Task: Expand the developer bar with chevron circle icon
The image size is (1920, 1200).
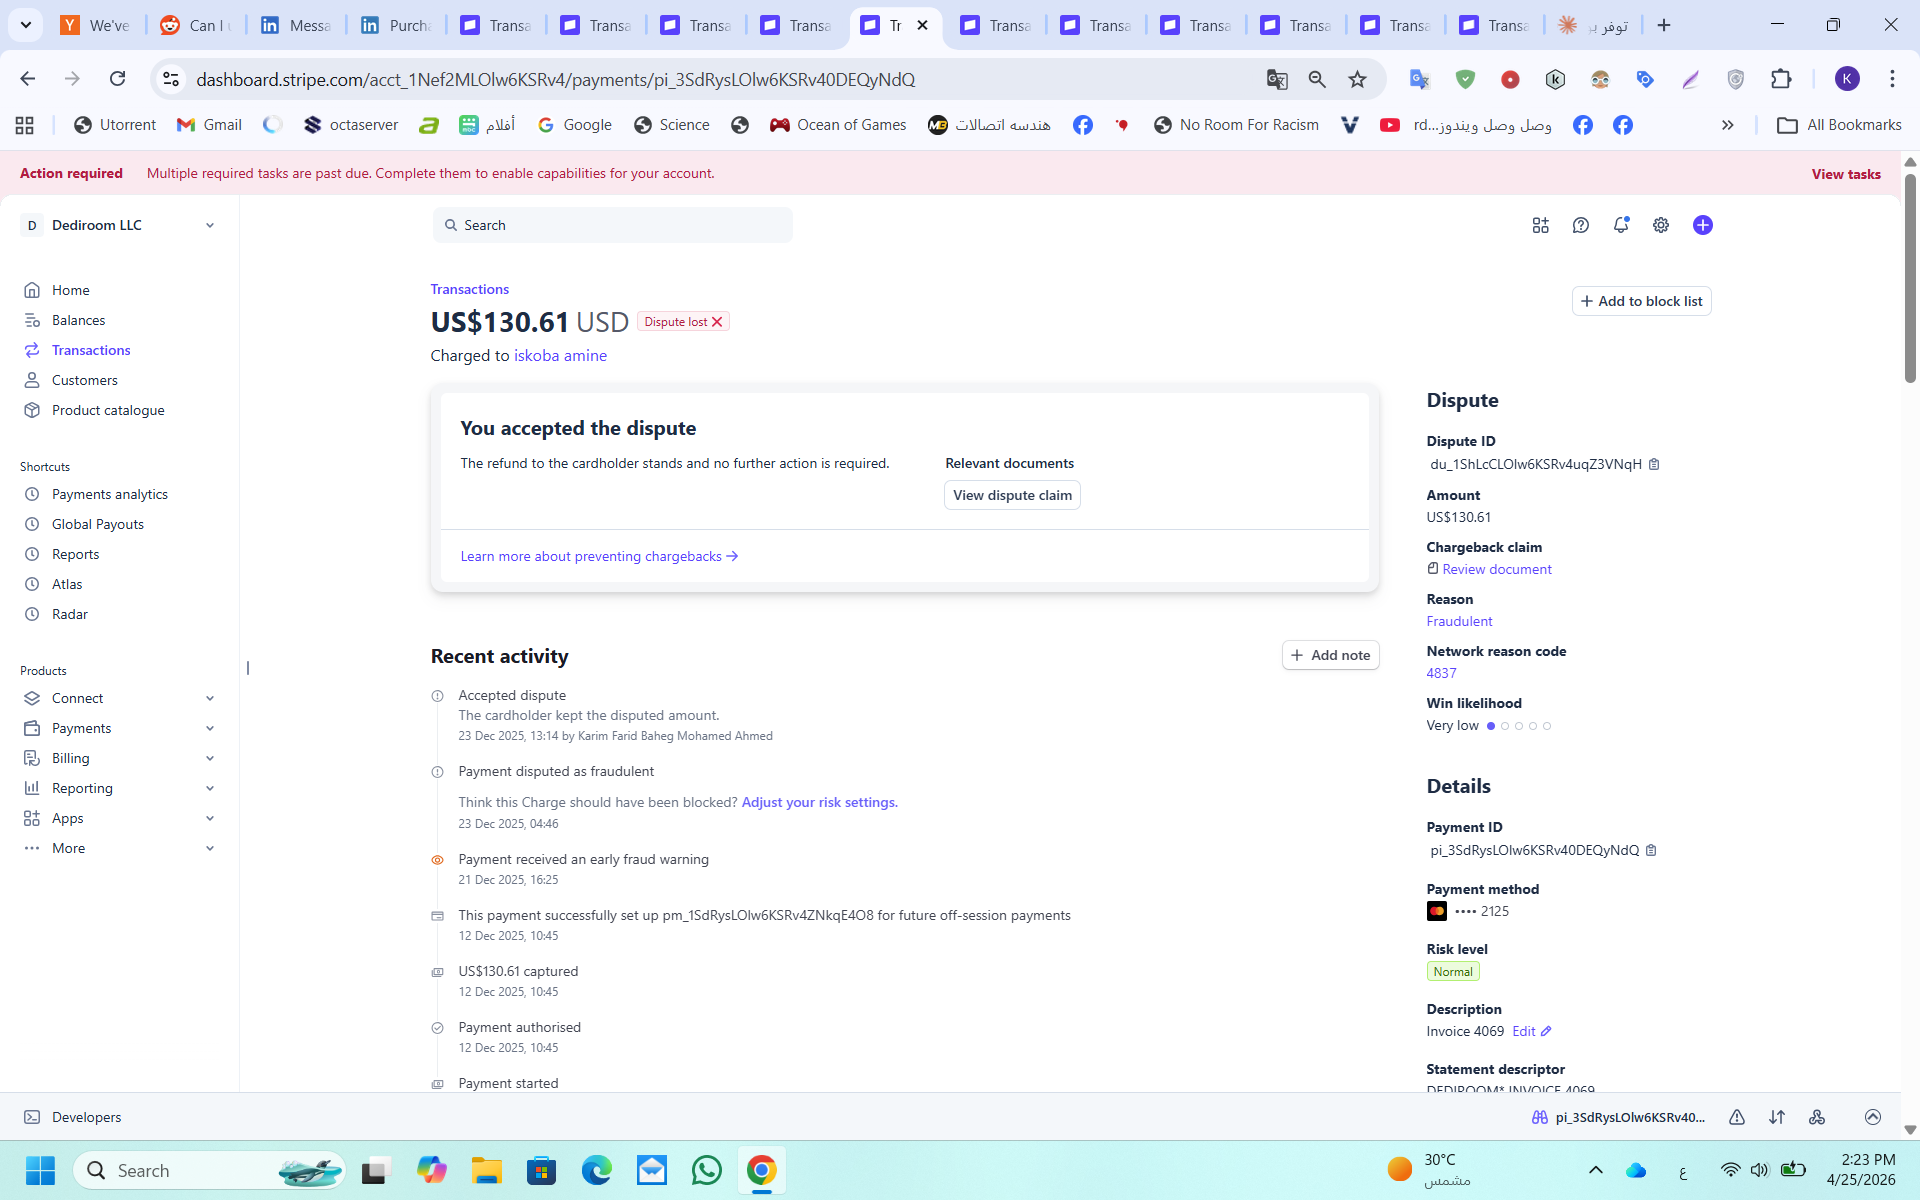Action: tap(1873, 1117)
